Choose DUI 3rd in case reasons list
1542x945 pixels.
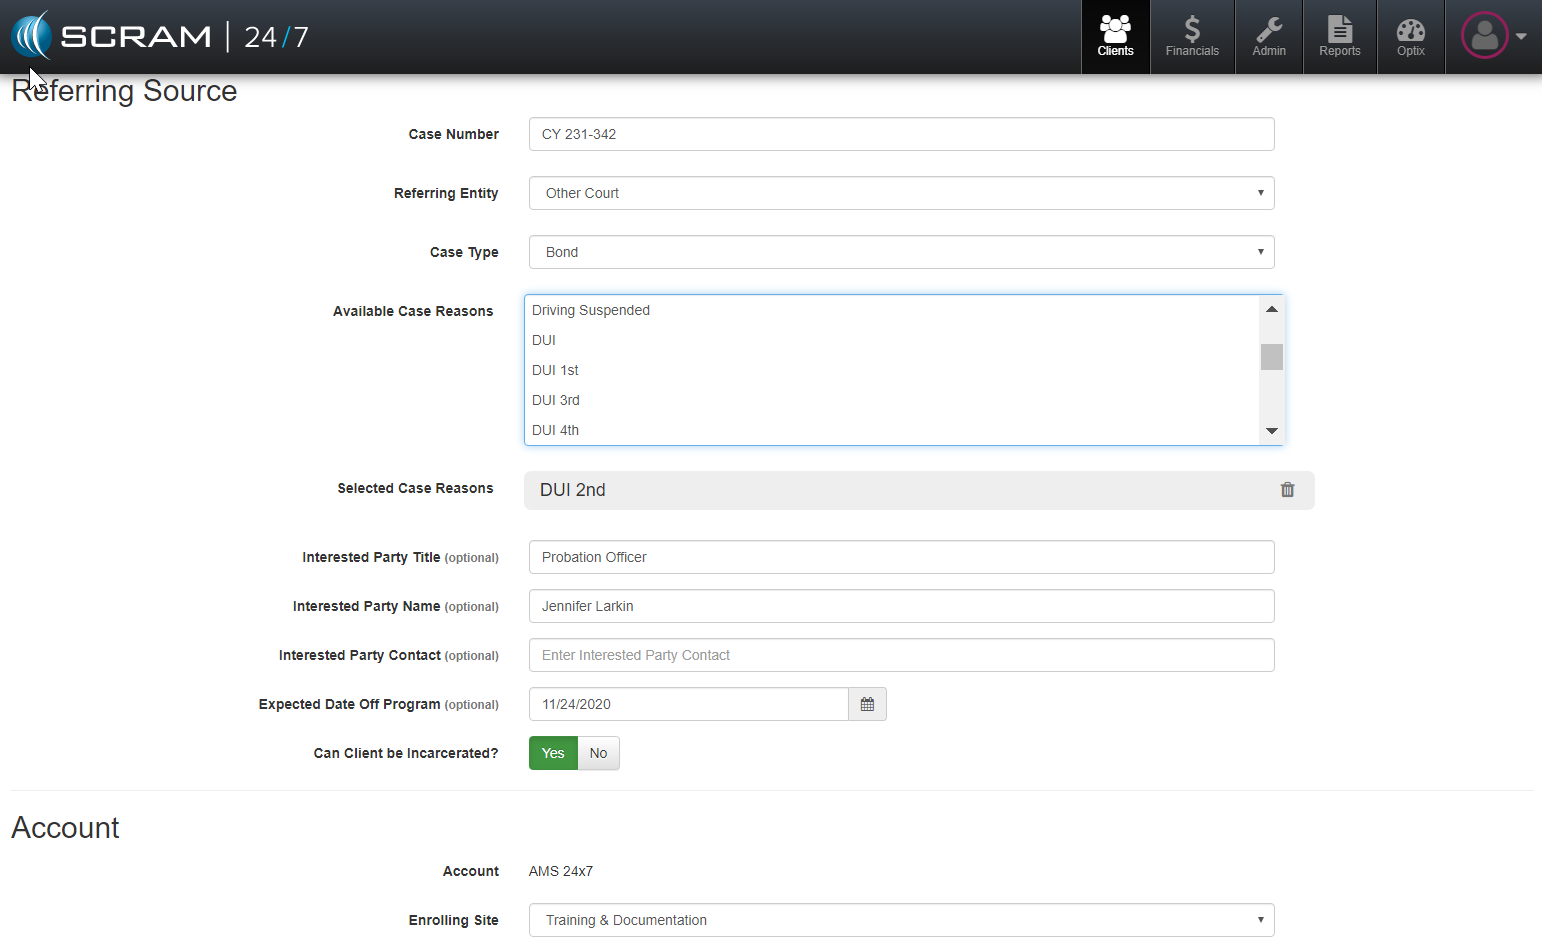[556, 401]
